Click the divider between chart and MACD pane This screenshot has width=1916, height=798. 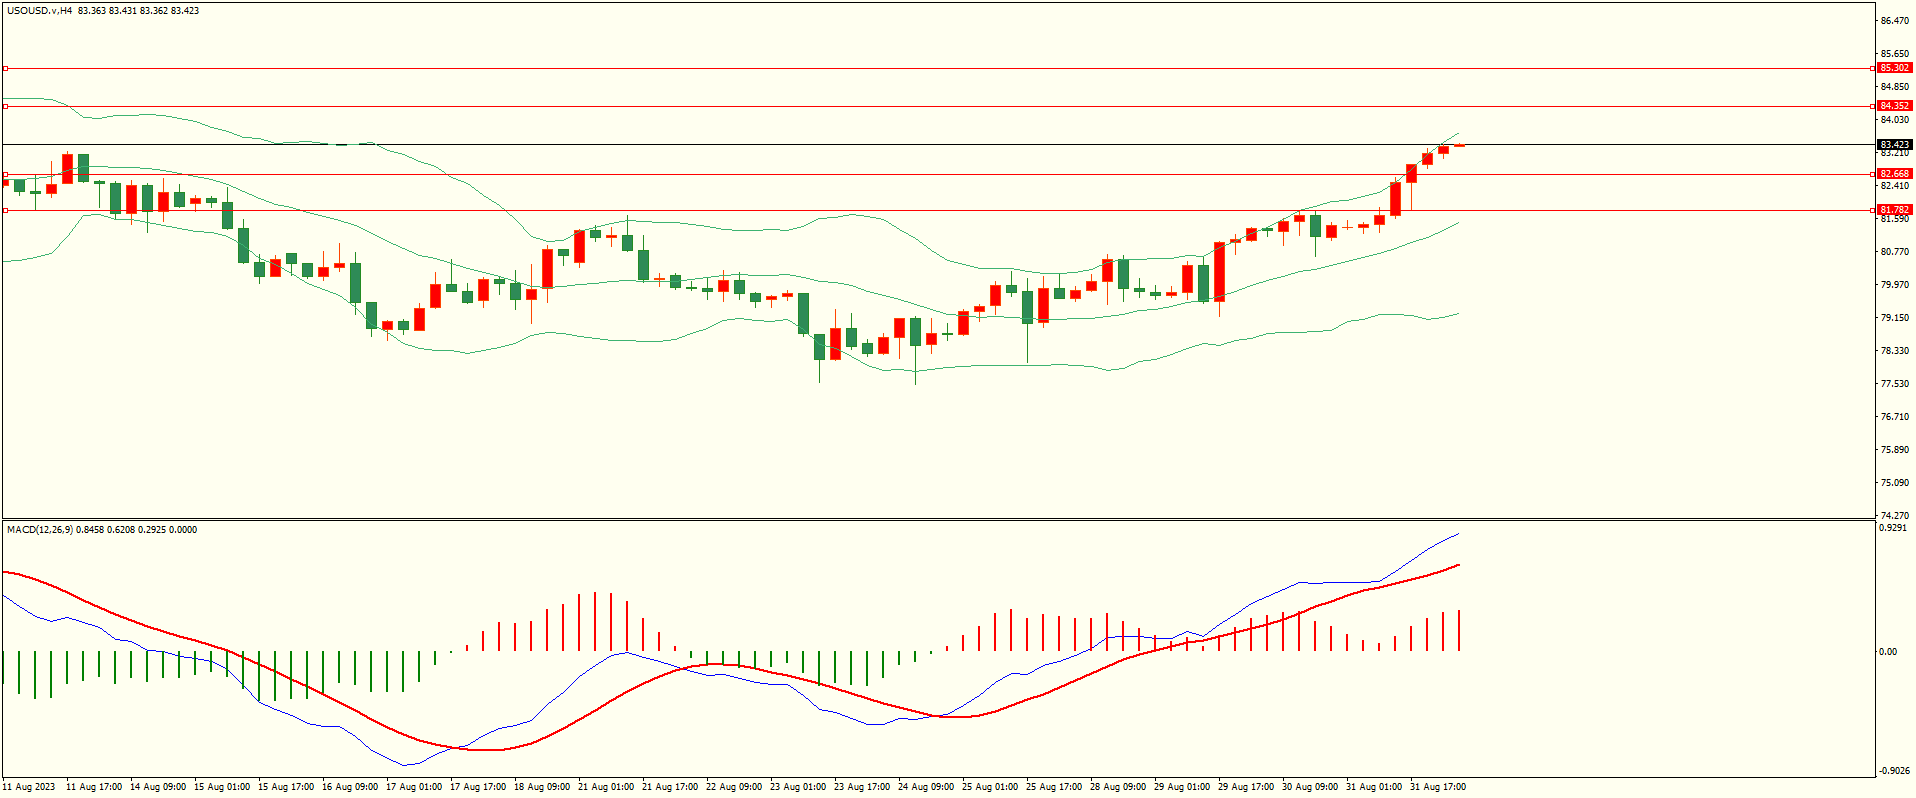point(937,519)
